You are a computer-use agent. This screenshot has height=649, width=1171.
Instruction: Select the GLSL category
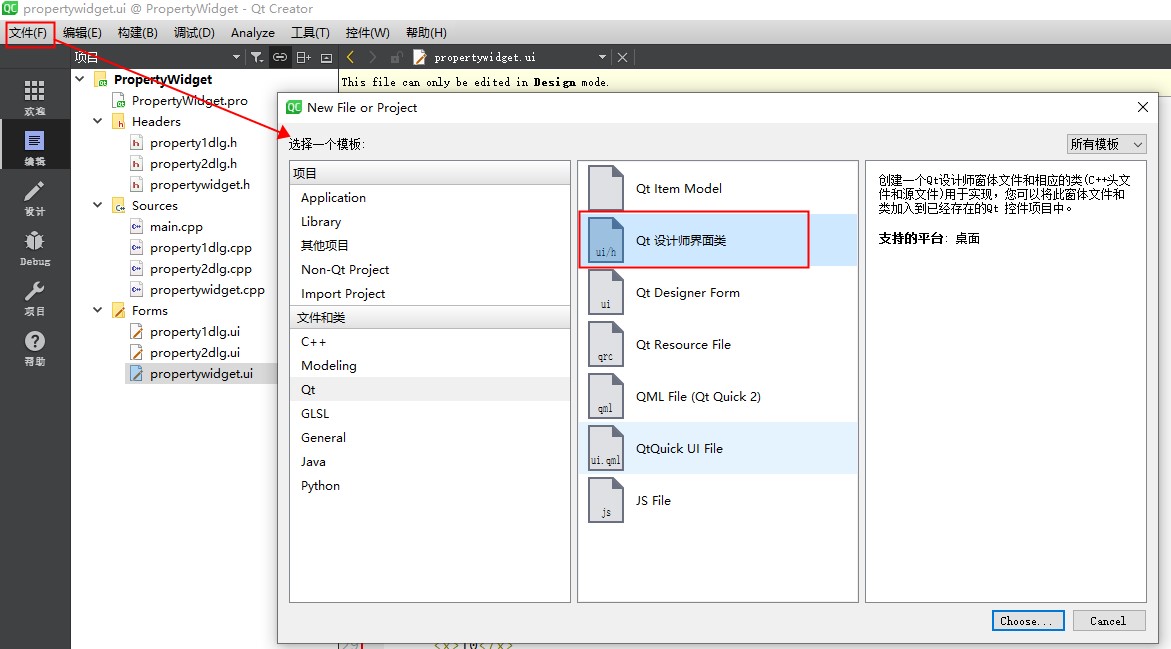click(x=429, y=413)
